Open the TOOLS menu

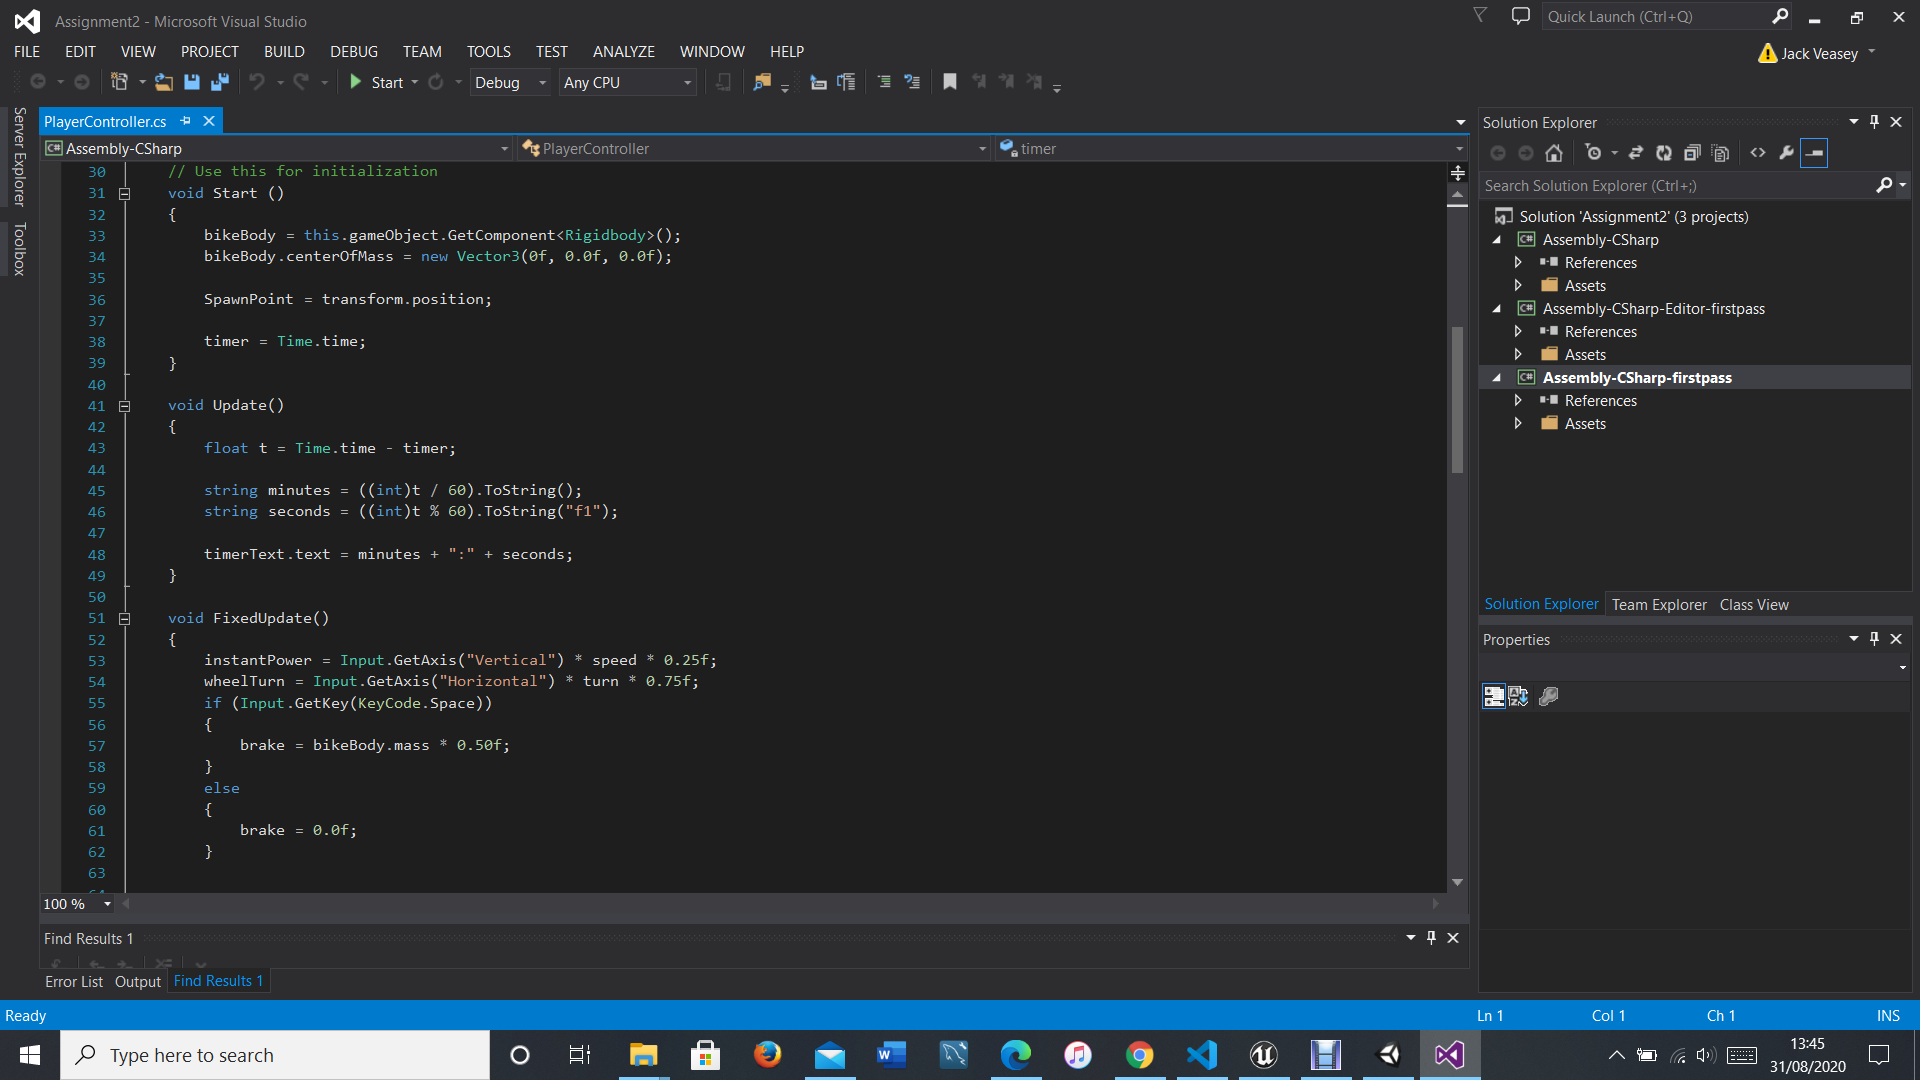coord(488,52)
